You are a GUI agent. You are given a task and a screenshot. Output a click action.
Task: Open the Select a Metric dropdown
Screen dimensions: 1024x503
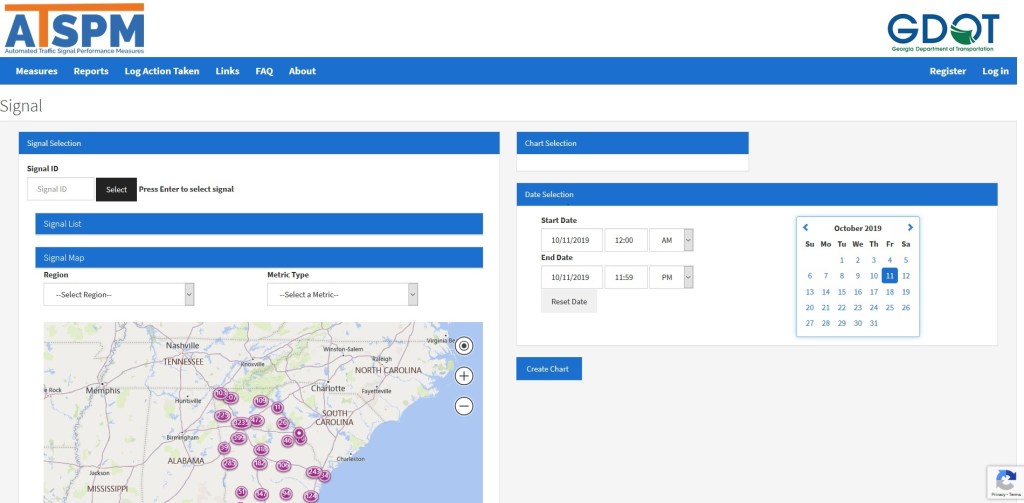point(342,294)
